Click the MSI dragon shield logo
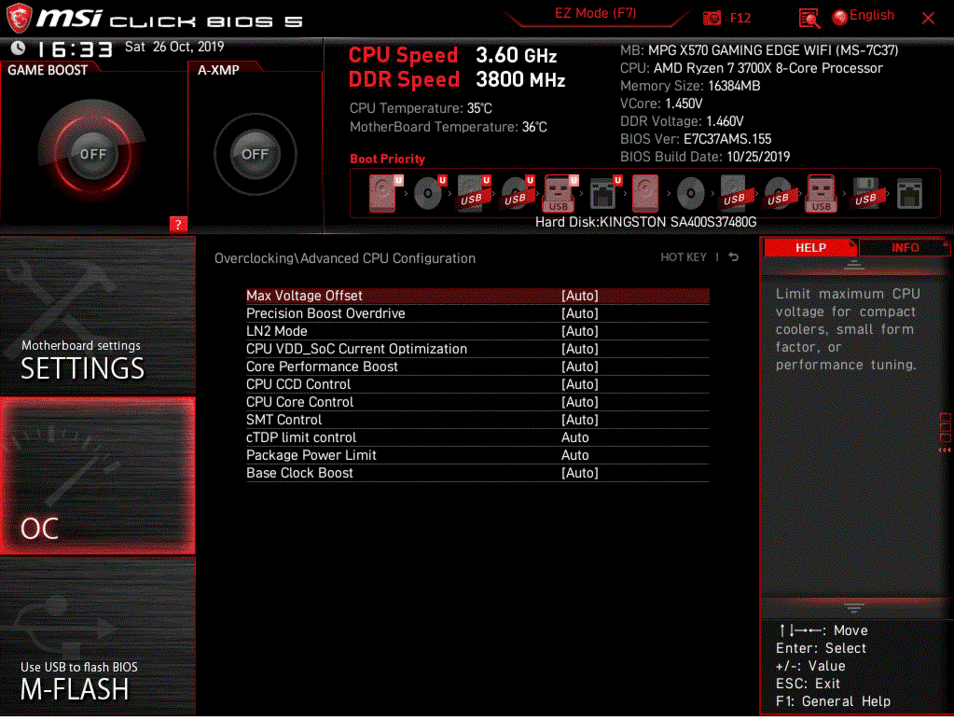The image size is (954, 720). 18,18
